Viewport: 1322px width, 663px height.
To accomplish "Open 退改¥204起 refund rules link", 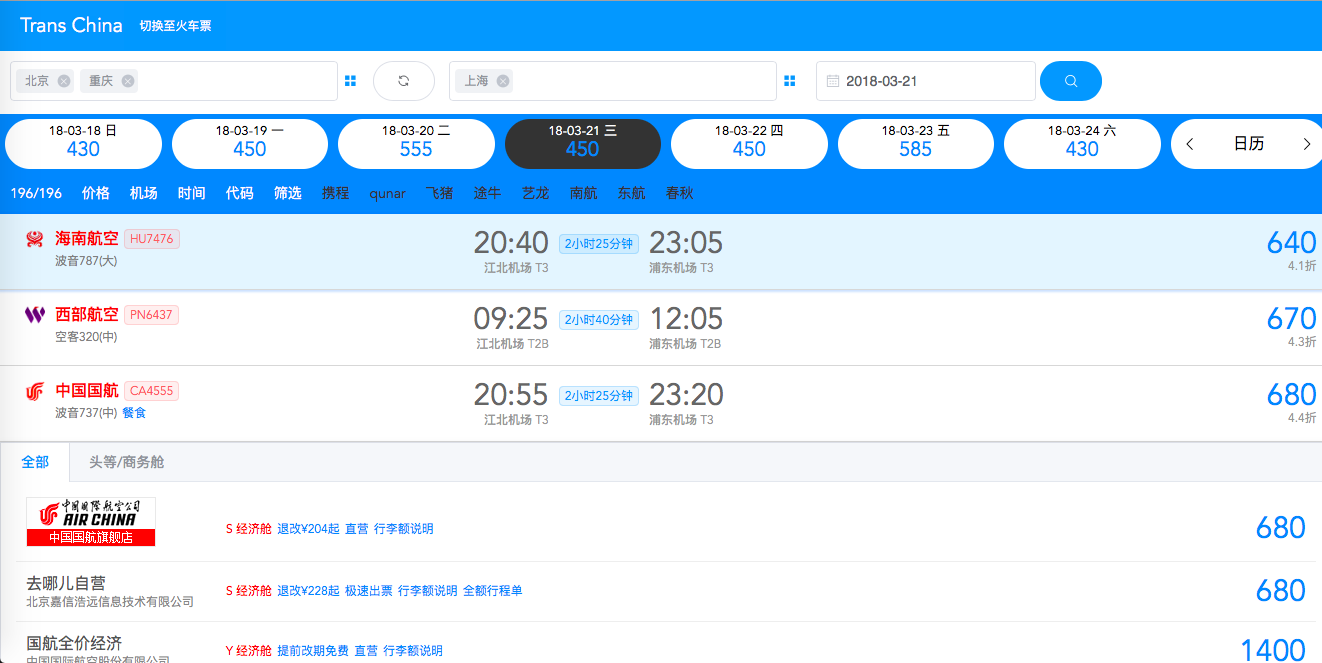I will (308, 529).
